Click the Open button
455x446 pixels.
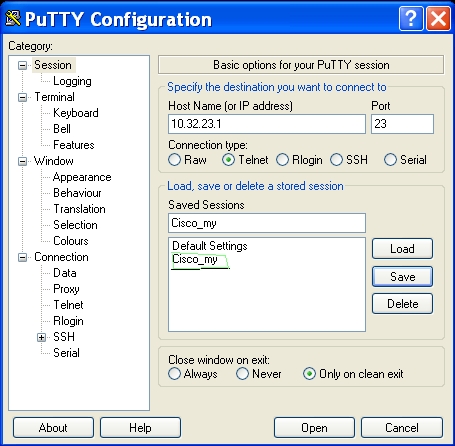[x=314, y=428]
